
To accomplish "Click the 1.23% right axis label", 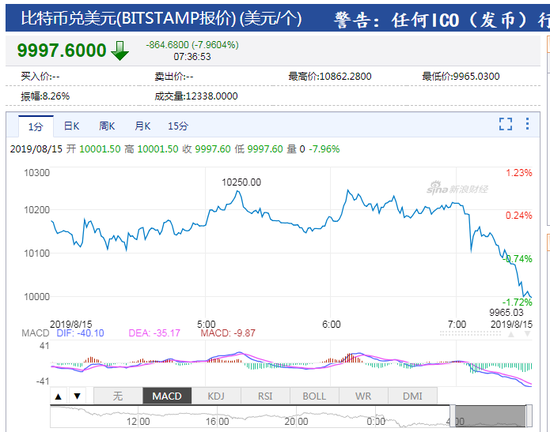I will tap(519, 173).
